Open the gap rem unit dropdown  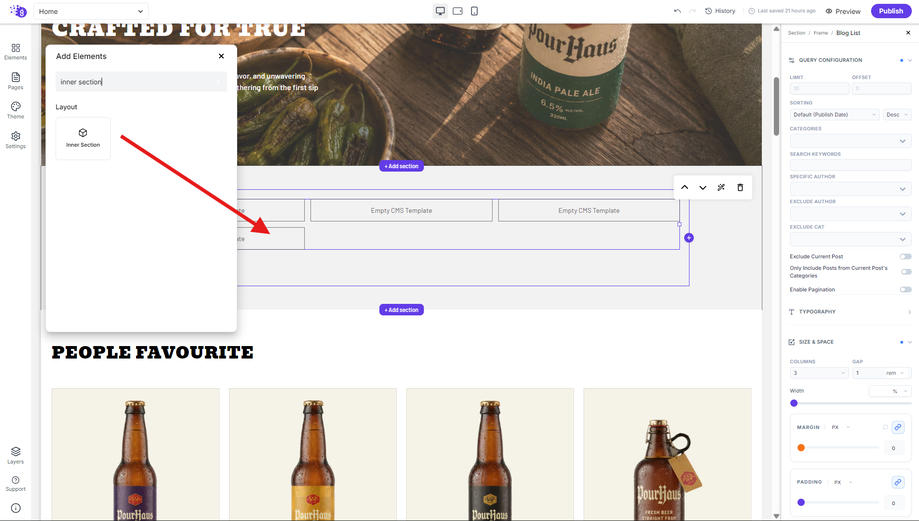click(897, 373)
